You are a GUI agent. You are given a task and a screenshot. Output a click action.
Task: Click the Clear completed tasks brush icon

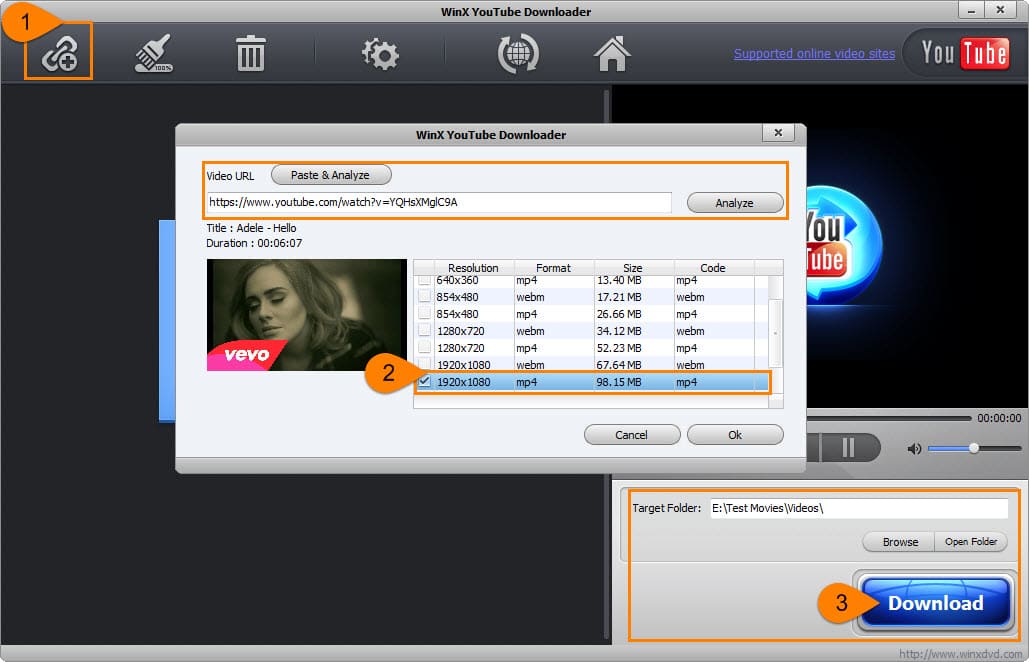[x=154, y=53]
